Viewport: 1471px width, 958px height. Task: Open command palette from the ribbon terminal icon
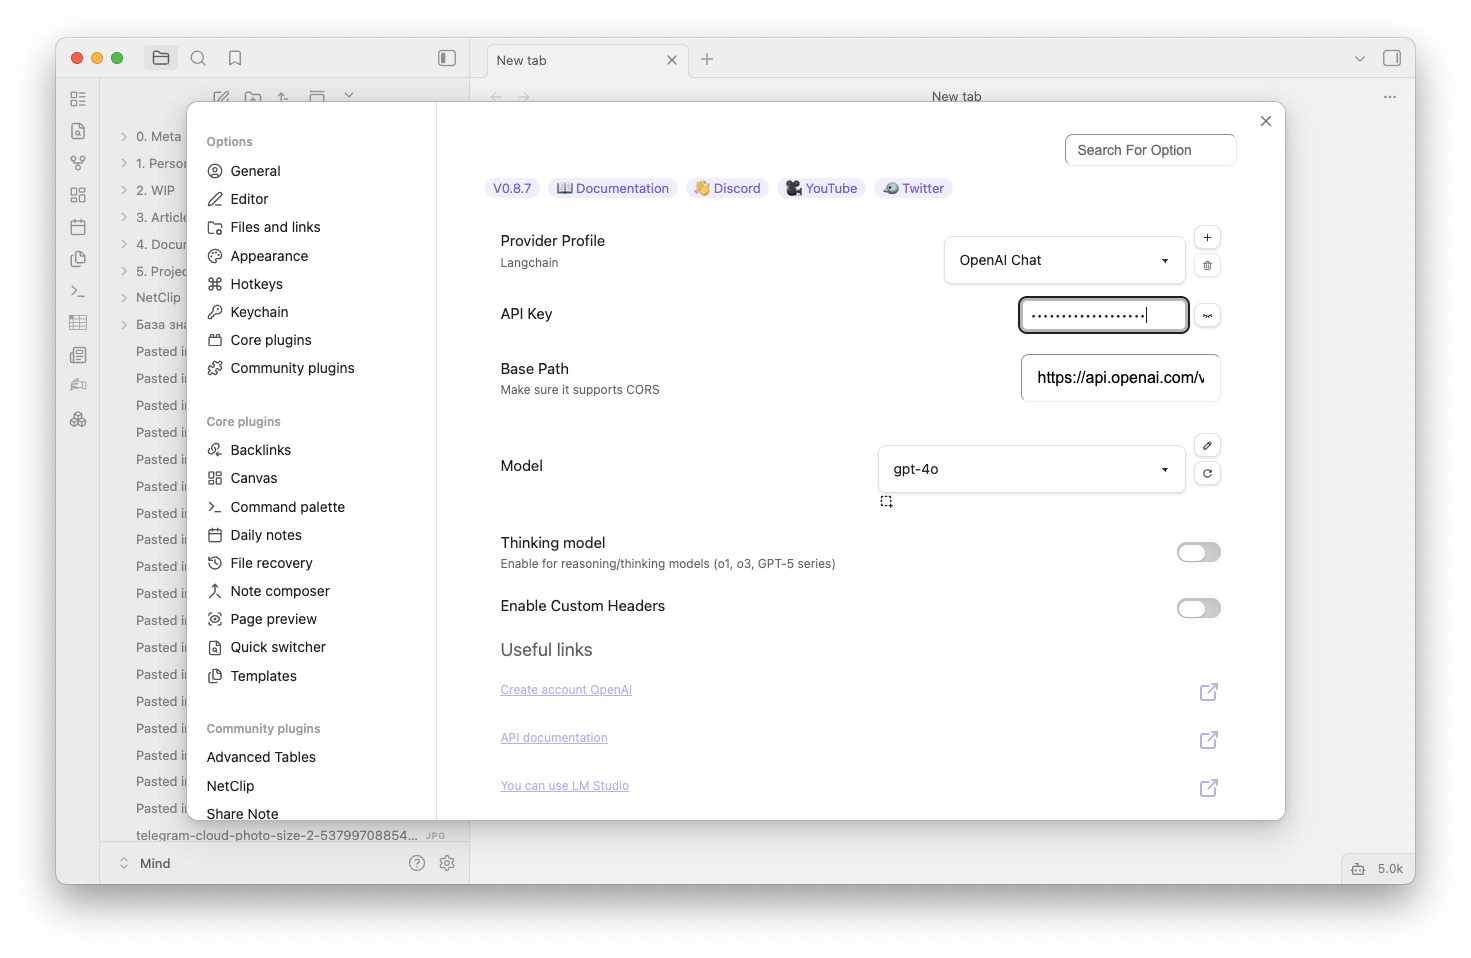coord(78,291)
